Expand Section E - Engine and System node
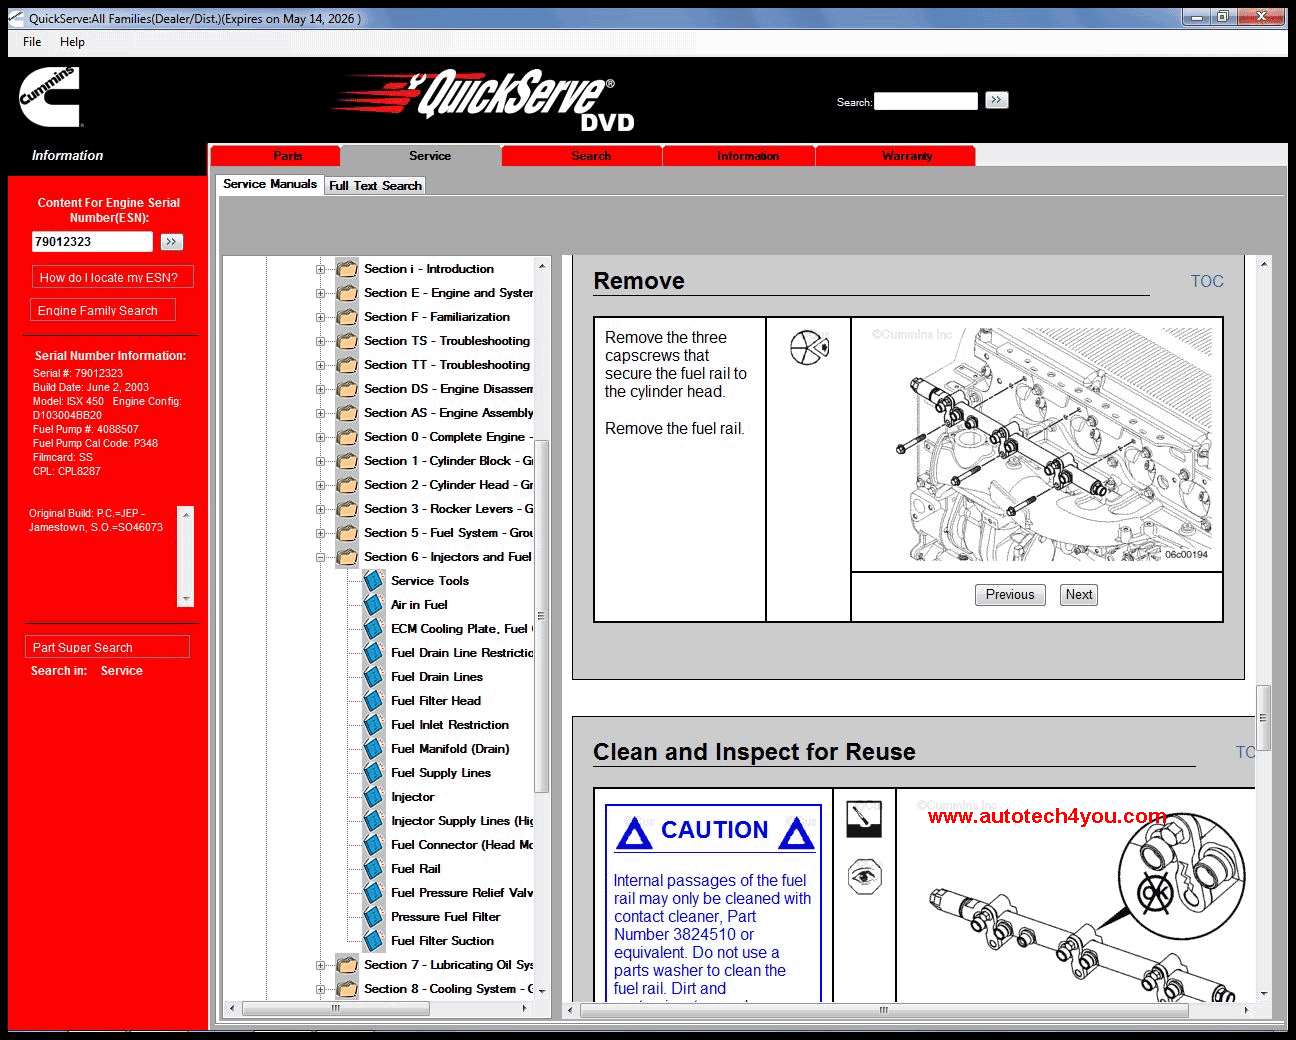Viewport: 1296px width, 1040px height. (x=321, y=293)
